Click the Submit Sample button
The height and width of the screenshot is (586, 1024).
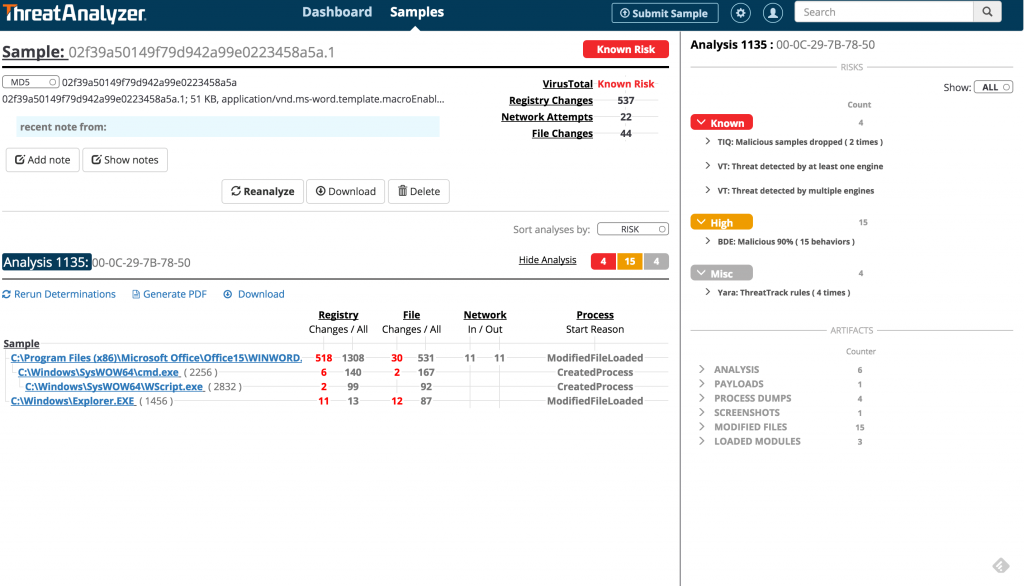[x=664, y=13]
